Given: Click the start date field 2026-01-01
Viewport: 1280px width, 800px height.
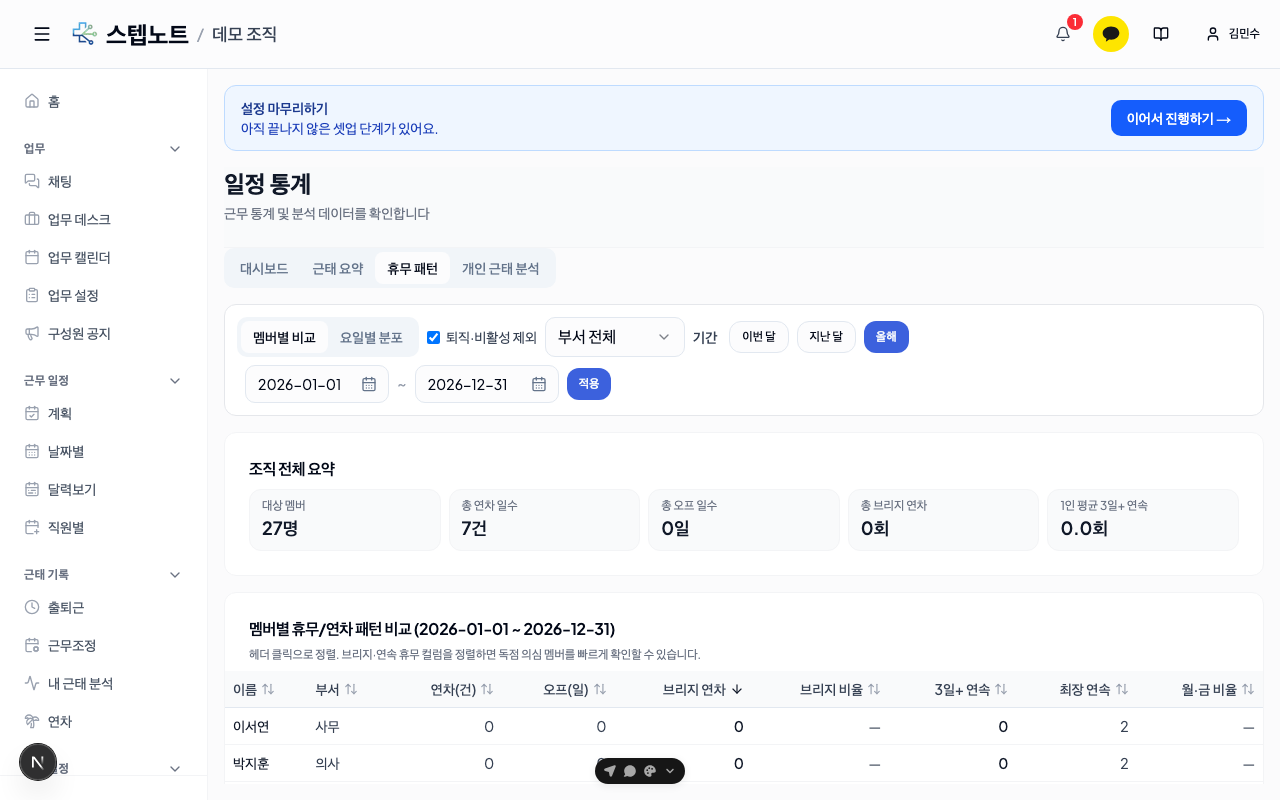Looking at the screenshot, I should [317, 384].
